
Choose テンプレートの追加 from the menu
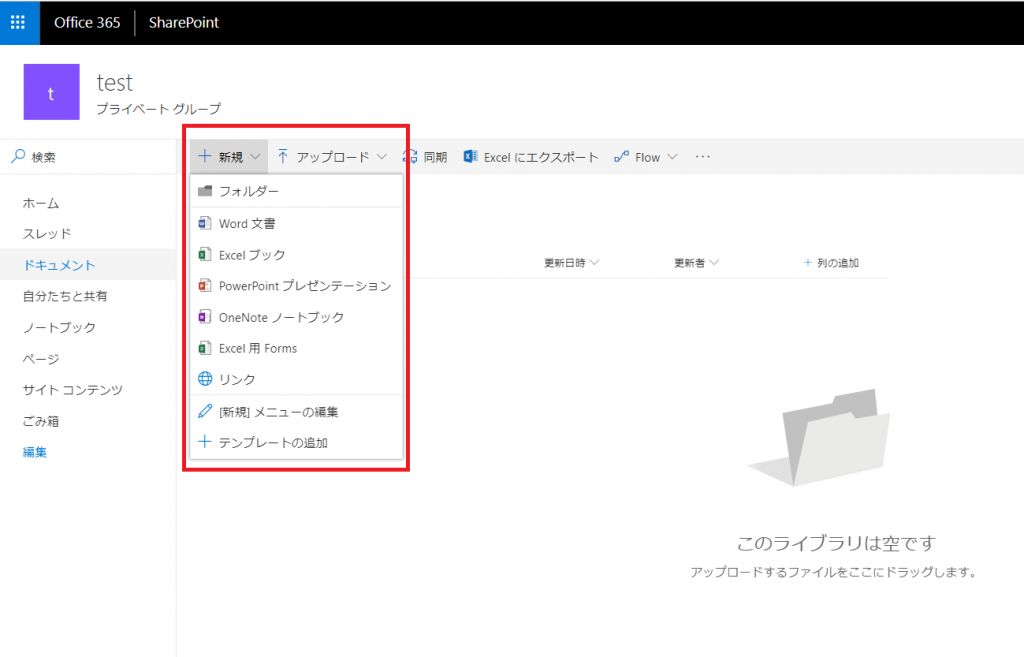[x=296, y=442]
